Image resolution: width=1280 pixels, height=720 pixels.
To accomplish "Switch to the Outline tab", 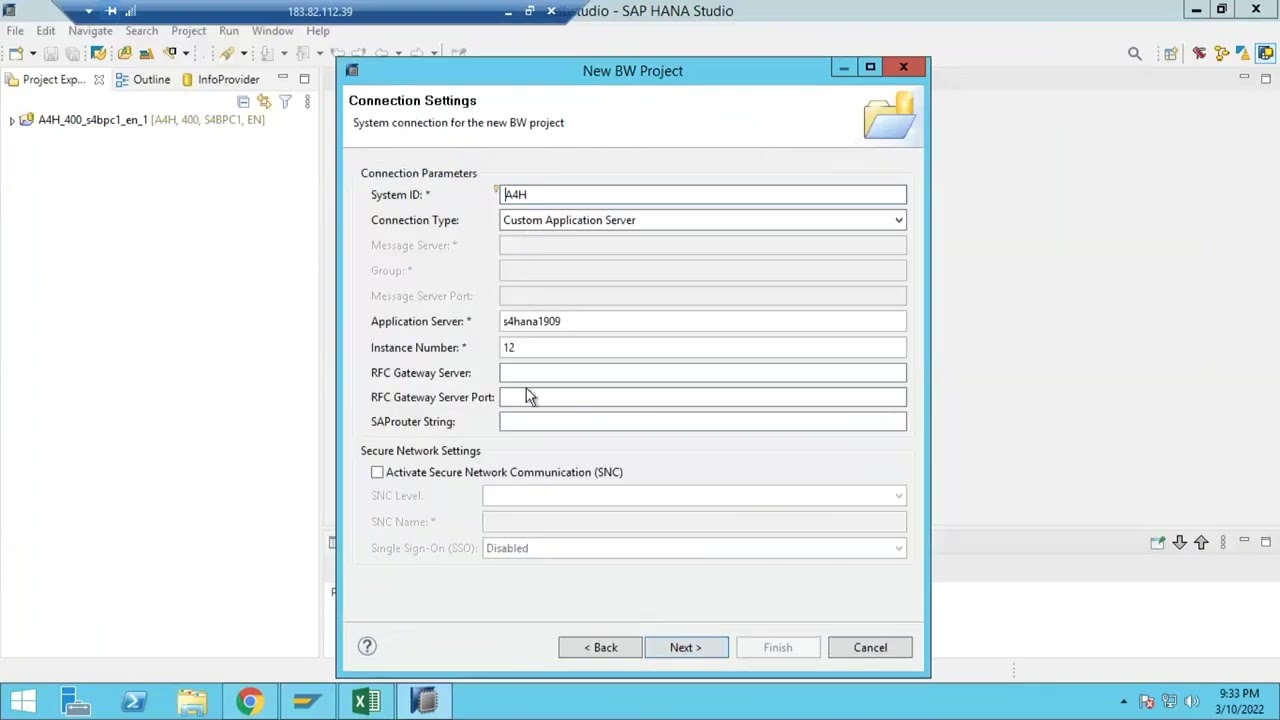I will pyautogui.click(x=143, y=79).
